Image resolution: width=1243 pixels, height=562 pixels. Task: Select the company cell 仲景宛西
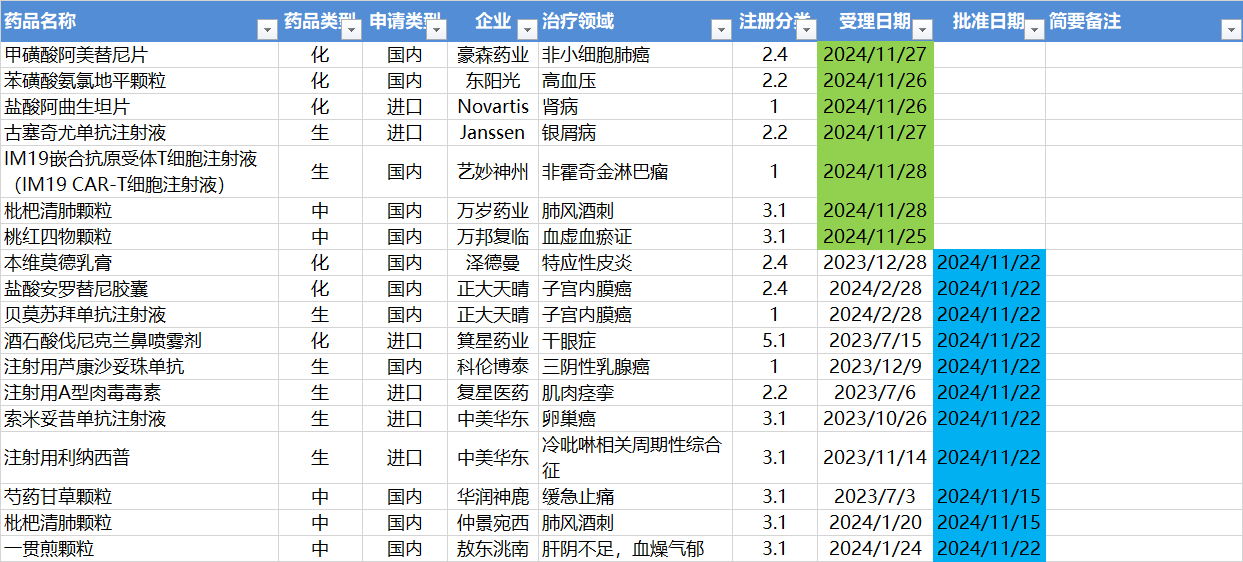click(493, 523)
